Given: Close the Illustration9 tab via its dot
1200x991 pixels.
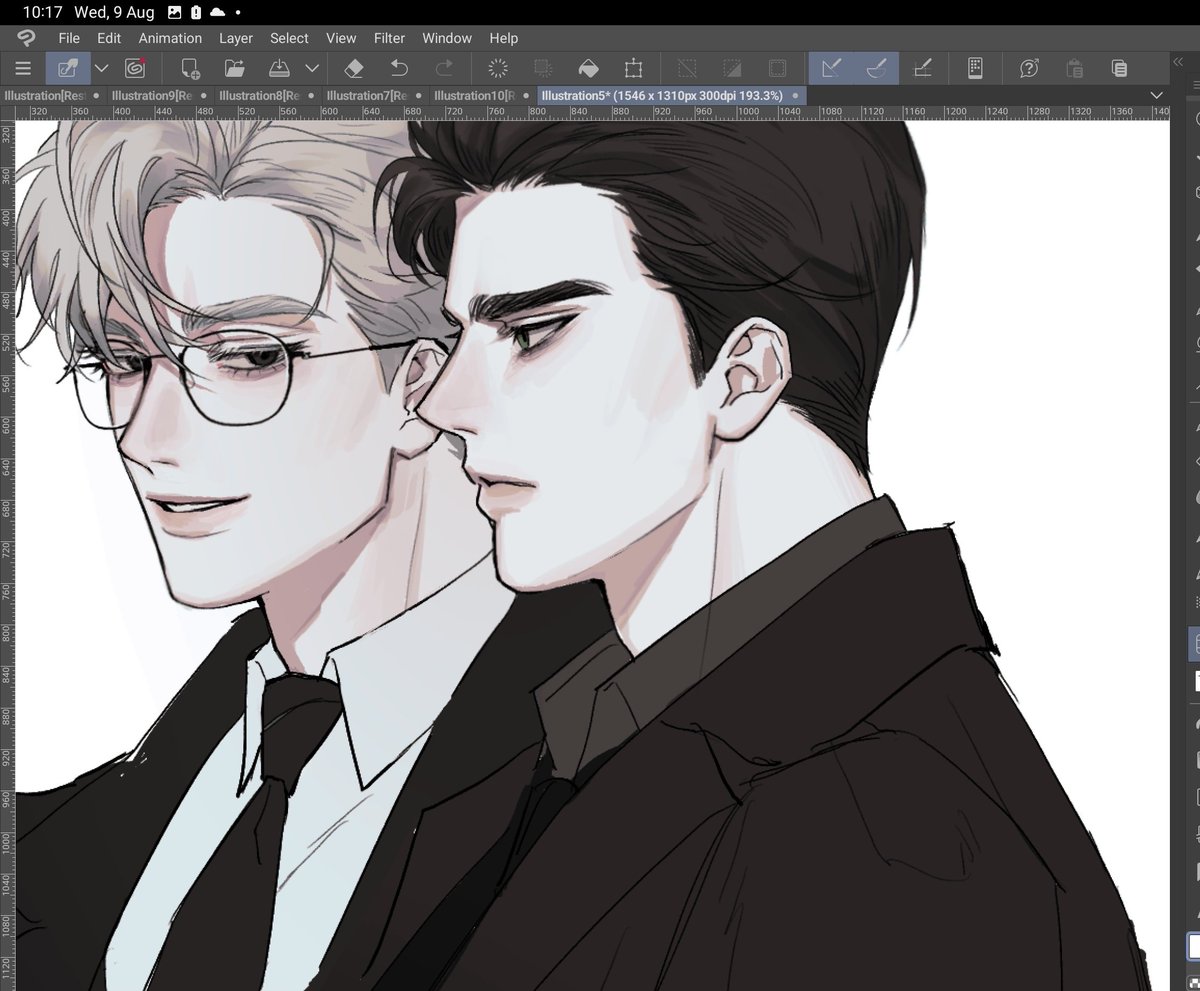Looking at the screenshot, I should coord(203,96).
